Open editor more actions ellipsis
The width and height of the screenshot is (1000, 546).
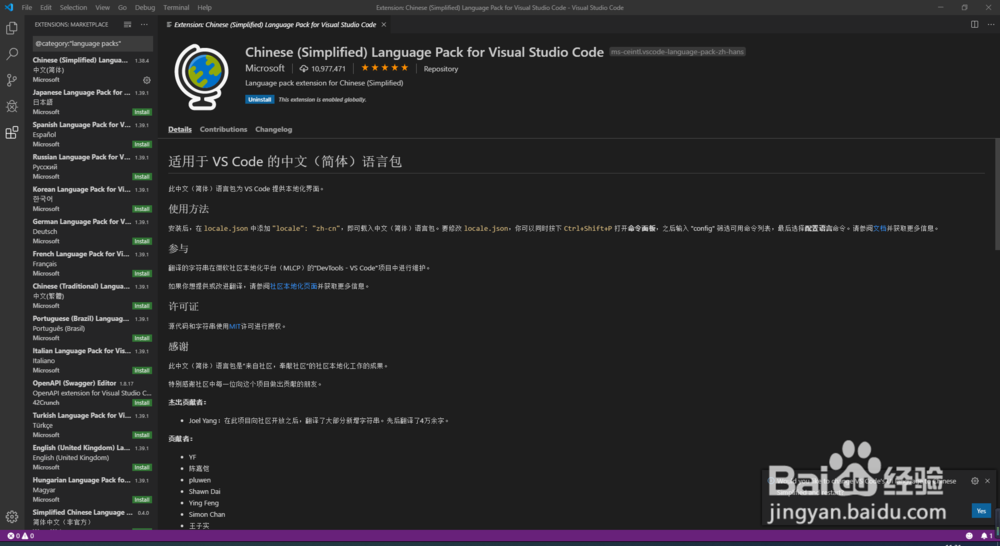click(990, 24)
